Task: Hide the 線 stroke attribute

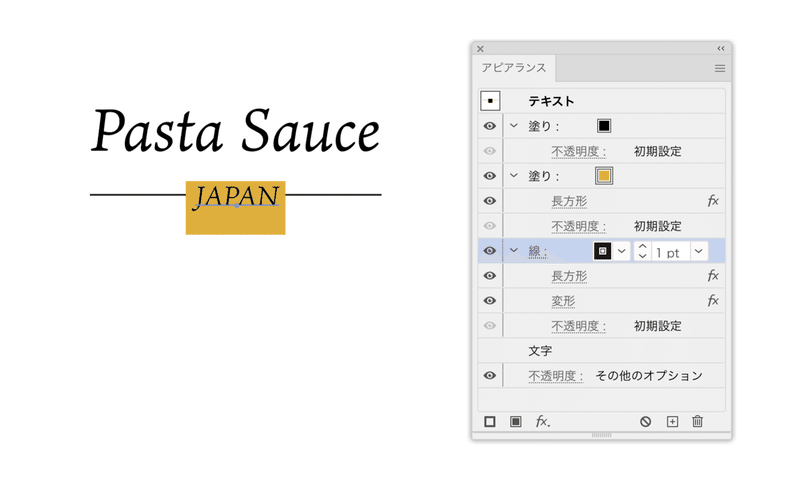Action: pos(490,251)
